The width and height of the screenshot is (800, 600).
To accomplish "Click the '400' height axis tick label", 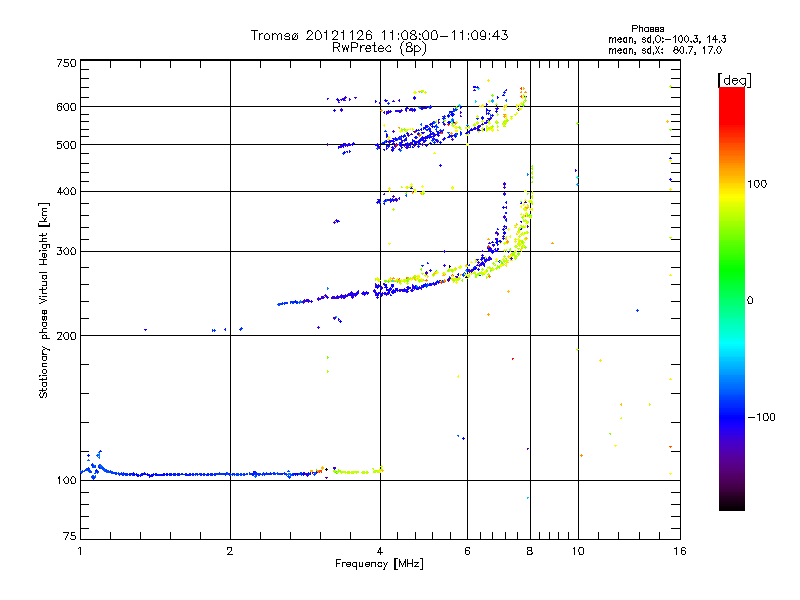I will pyautogui.click(x=66, y=192).
